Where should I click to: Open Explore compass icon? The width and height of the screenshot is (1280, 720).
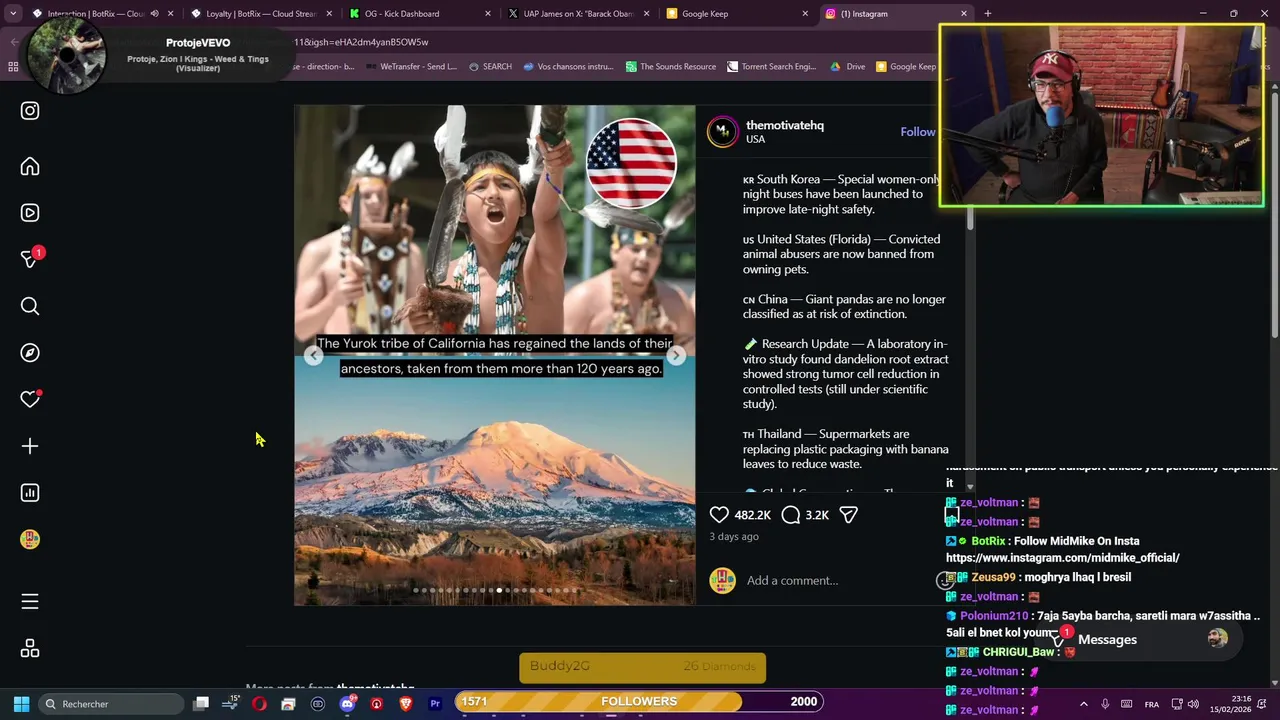[x=30, y=353]
